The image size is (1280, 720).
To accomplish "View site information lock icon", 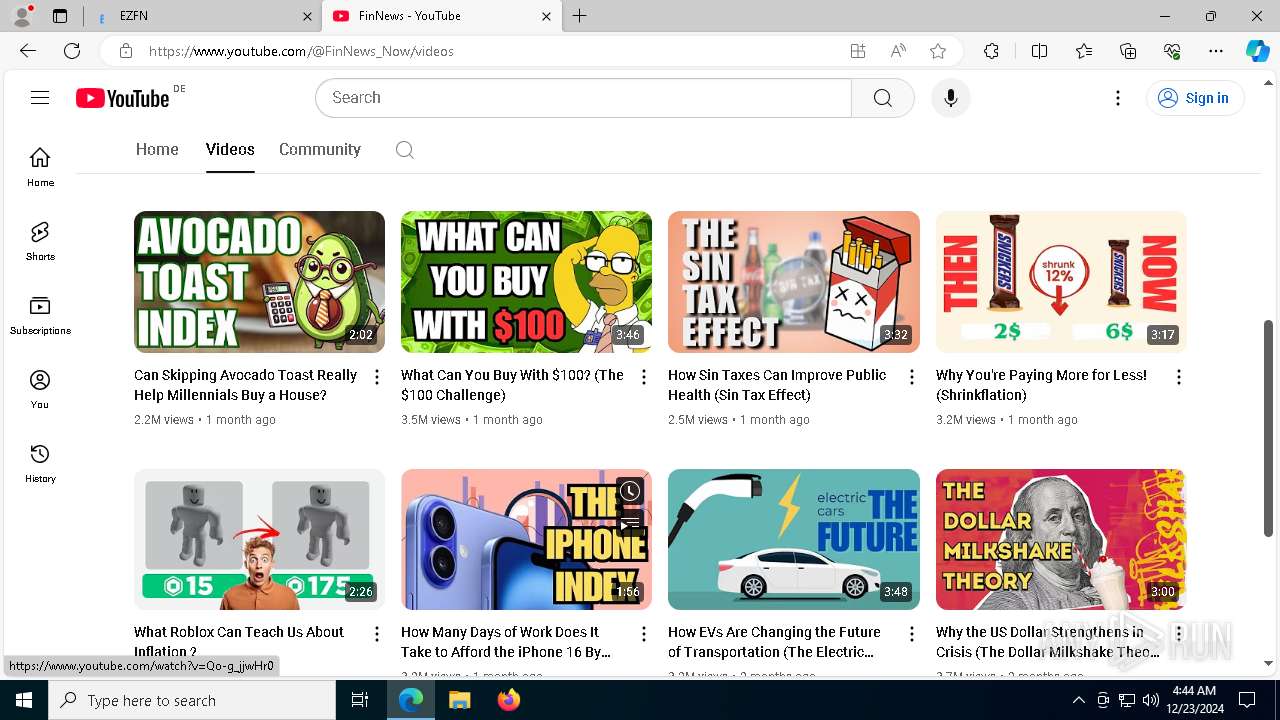I will tap(125, 51).
